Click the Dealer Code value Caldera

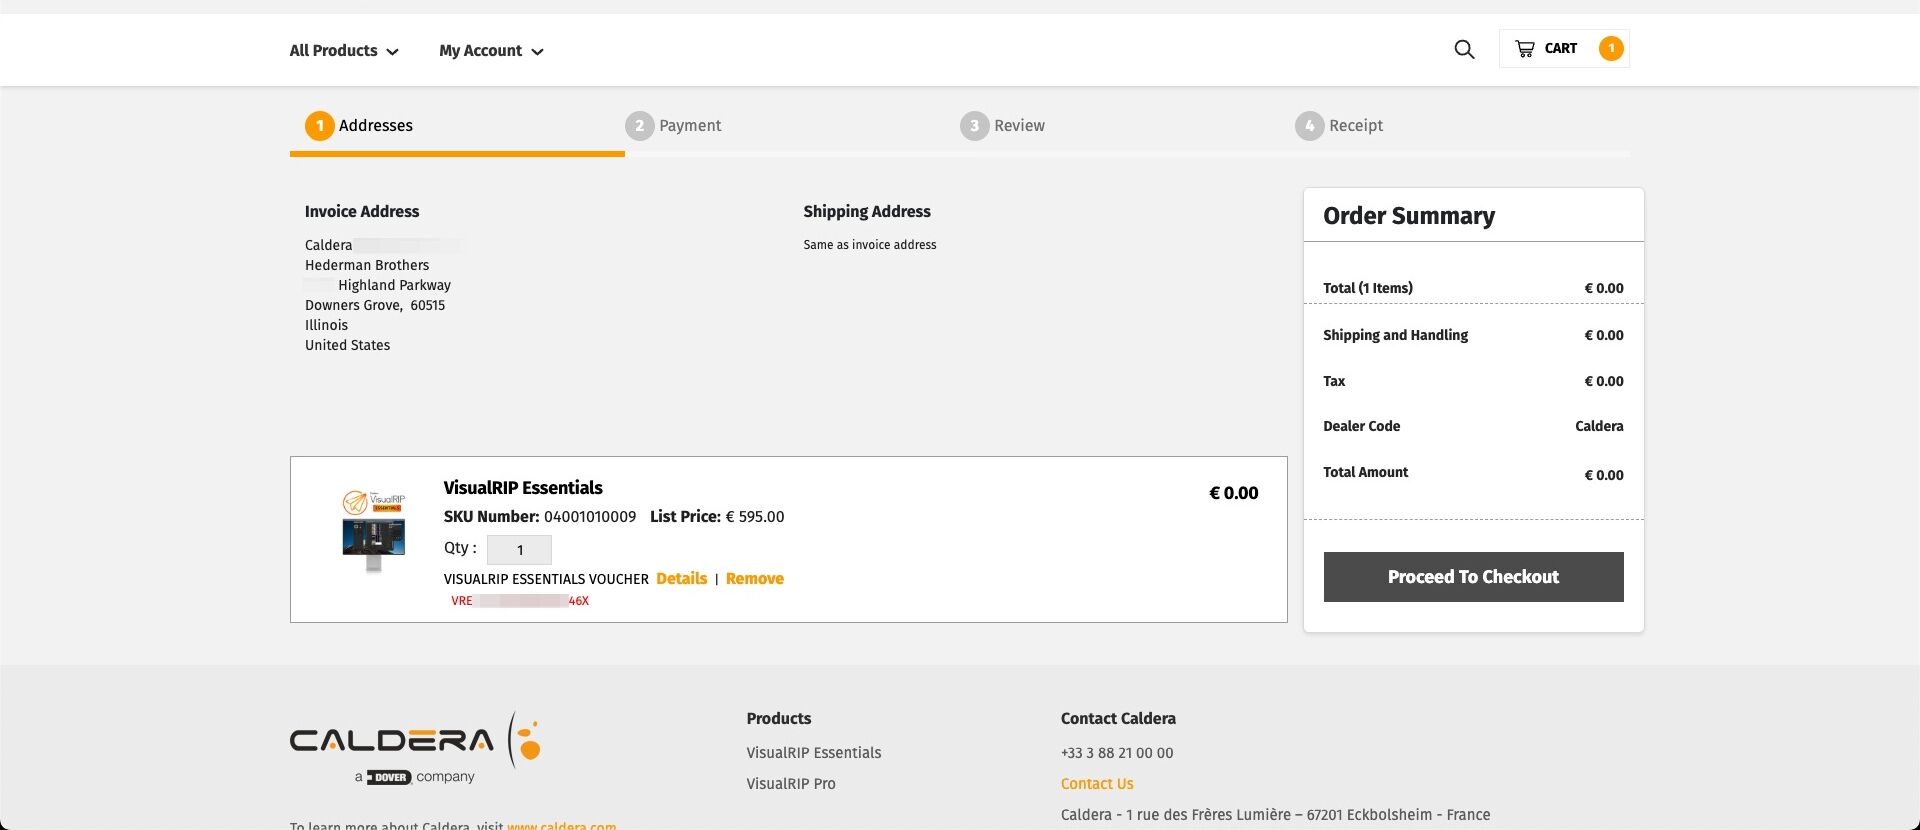[1599, 426]
